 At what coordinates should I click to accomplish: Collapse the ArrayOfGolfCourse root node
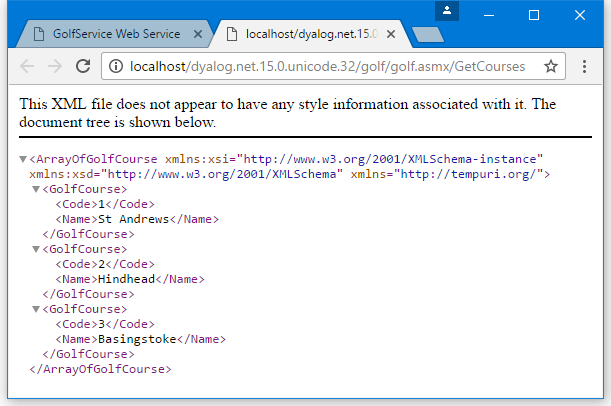(24, 159)
